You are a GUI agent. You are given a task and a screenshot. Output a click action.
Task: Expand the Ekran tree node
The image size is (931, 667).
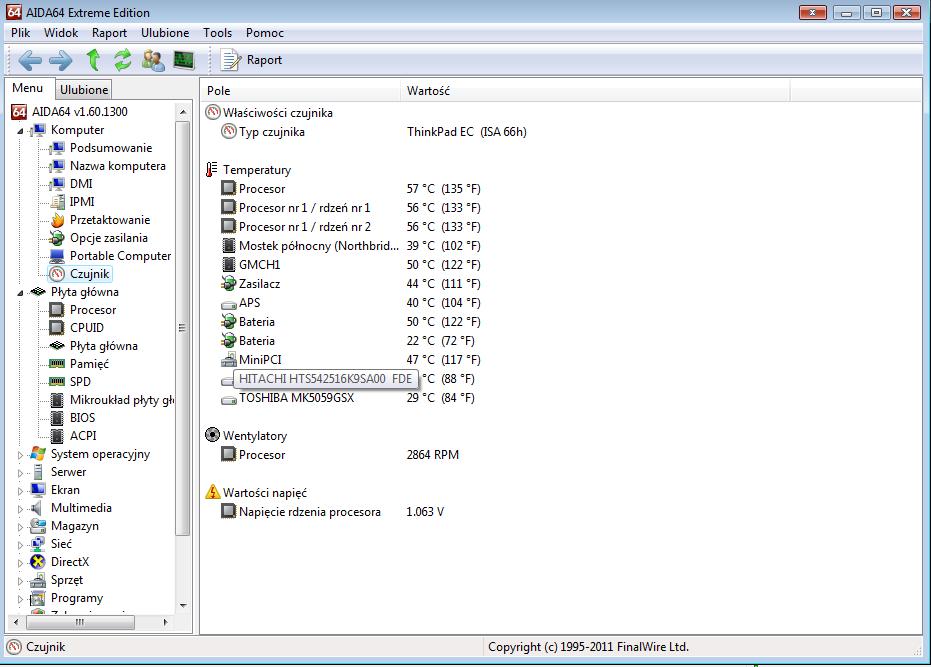pyautogui.click(x=20, y=491)
